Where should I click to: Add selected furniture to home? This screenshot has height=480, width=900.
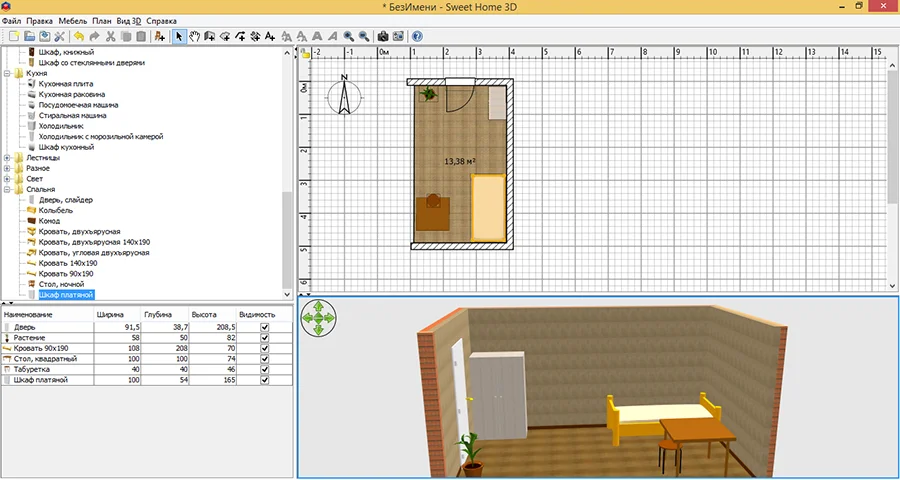[x=160, y=36]
